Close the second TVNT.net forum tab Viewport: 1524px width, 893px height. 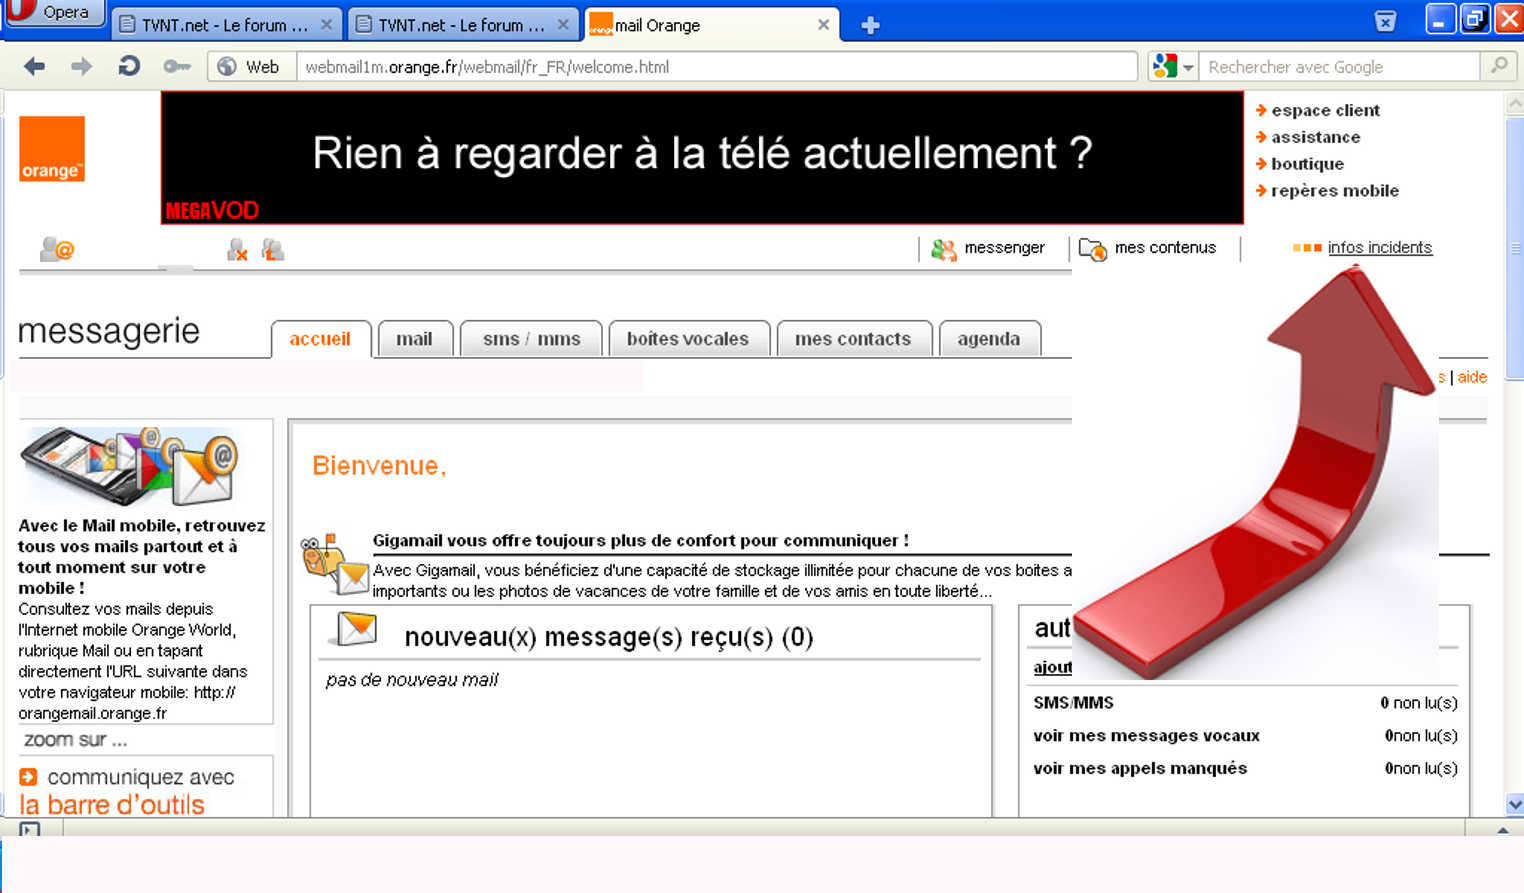click(x=563, y=25)
